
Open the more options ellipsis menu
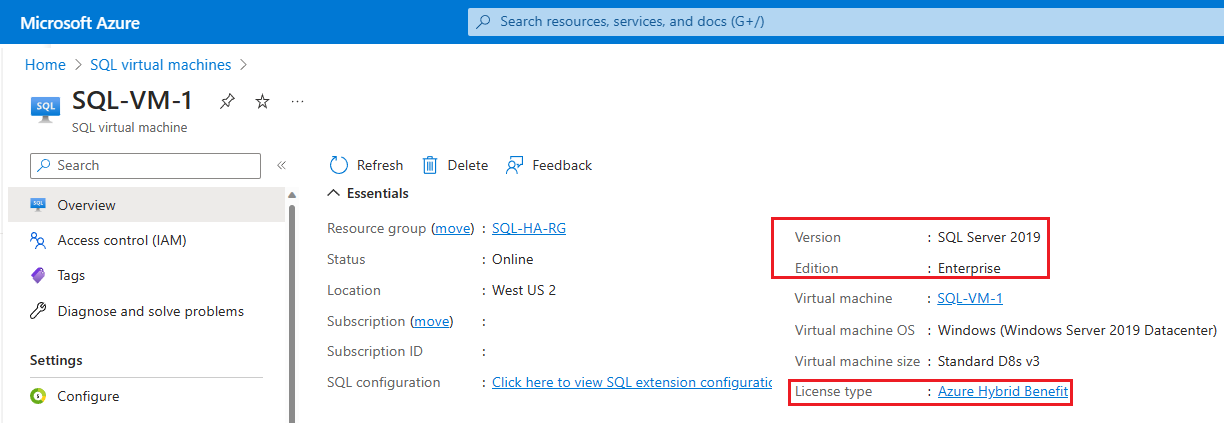tap(297, 101)
